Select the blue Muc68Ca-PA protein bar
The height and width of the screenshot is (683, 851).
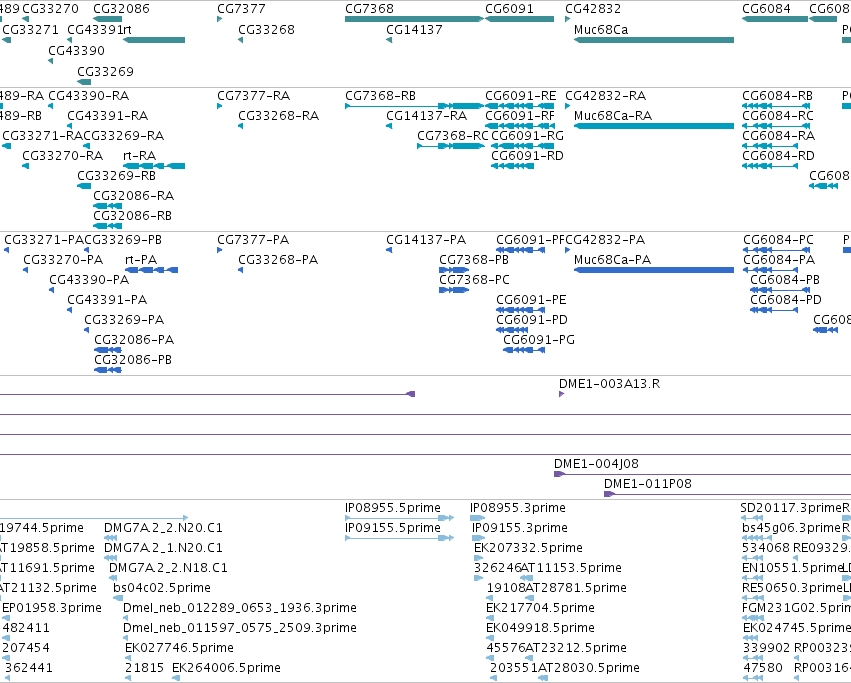click(654, 270)
